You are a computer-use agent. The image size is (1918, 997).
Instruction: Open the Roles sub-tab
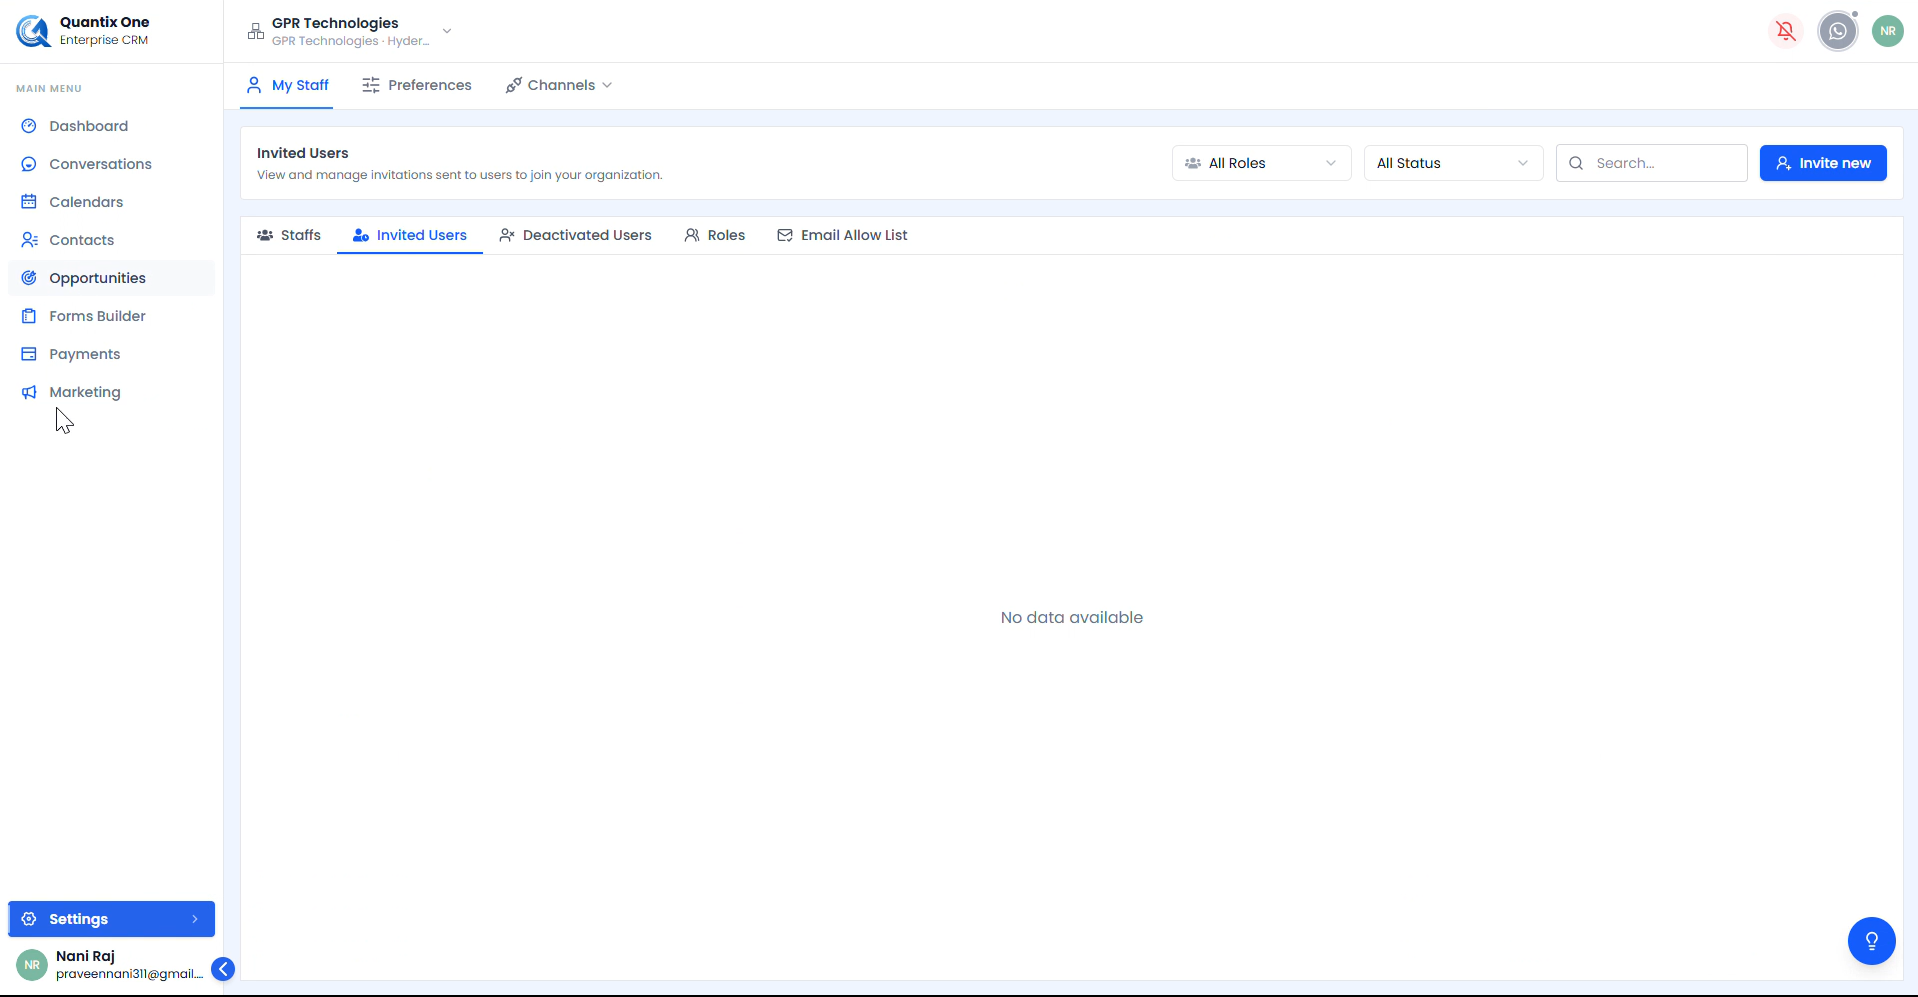[x=715, y=235]
